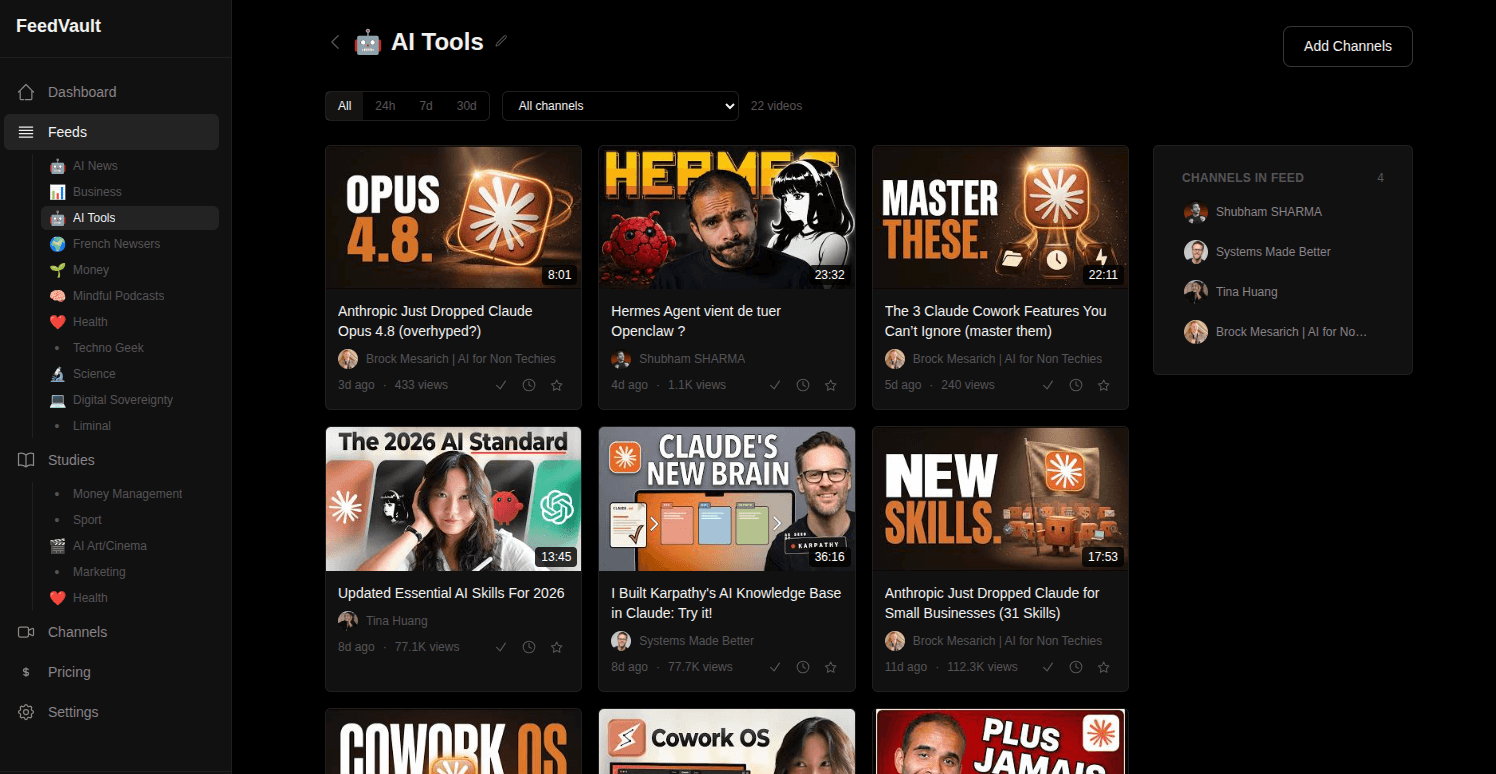Image resolution: width=1496 pixels, height=774 pixels.
Task: Mark Essential AI Skills video as watched
Action: [502, 647]
